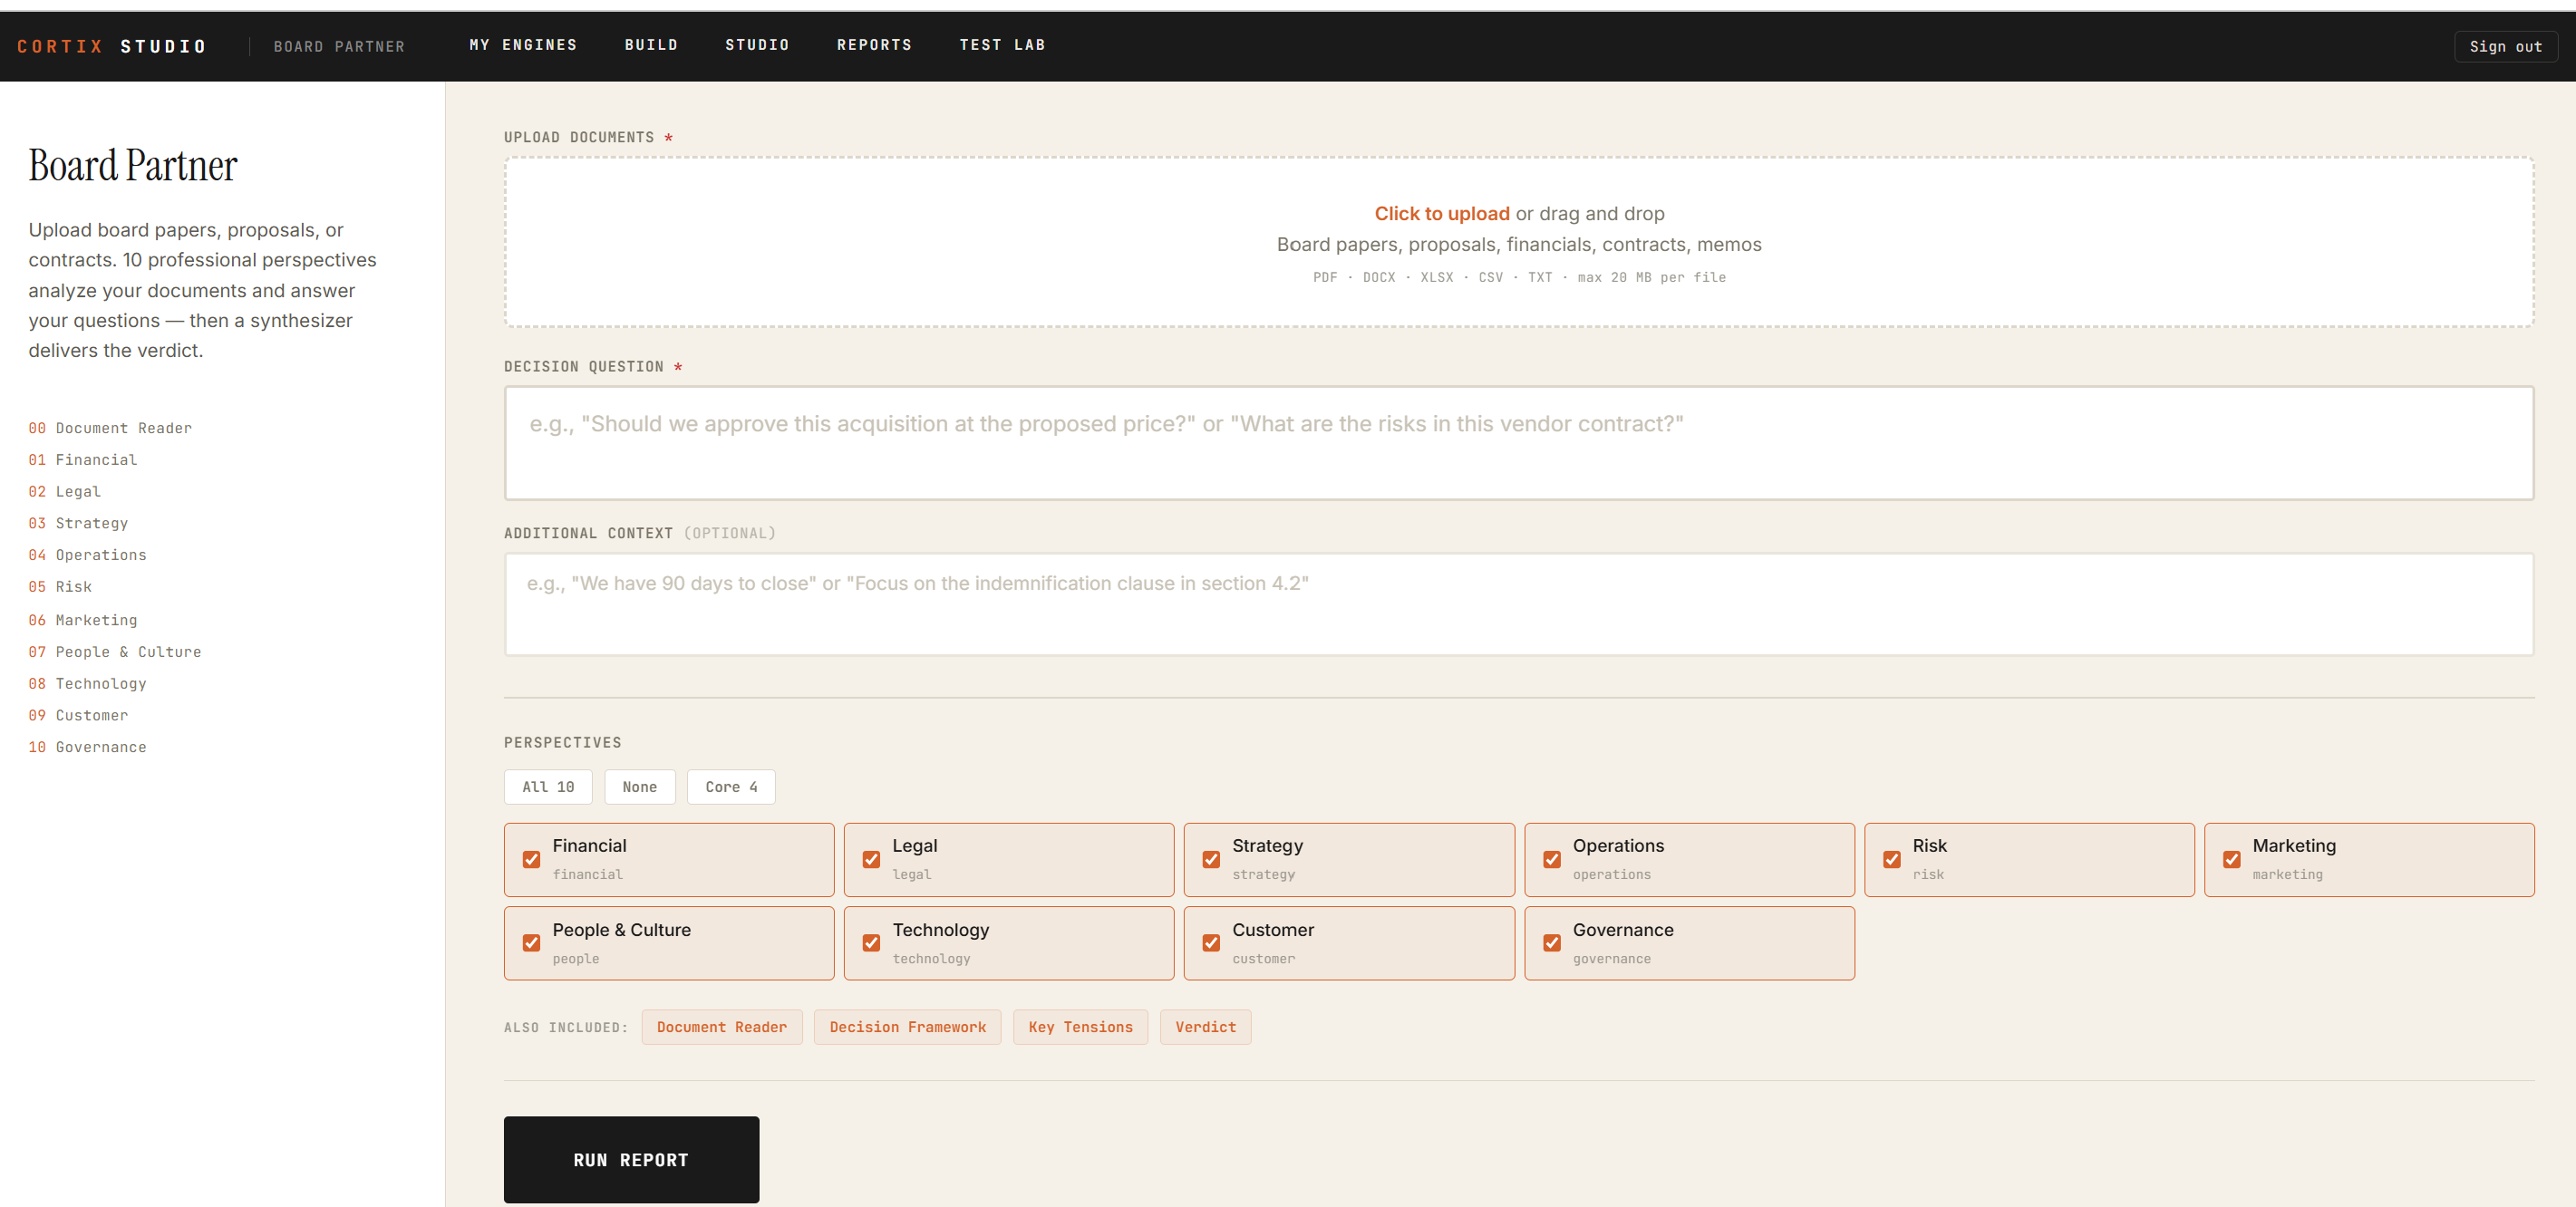
Task: Toggle the Risk perspective off
Action: (1892, 859)
